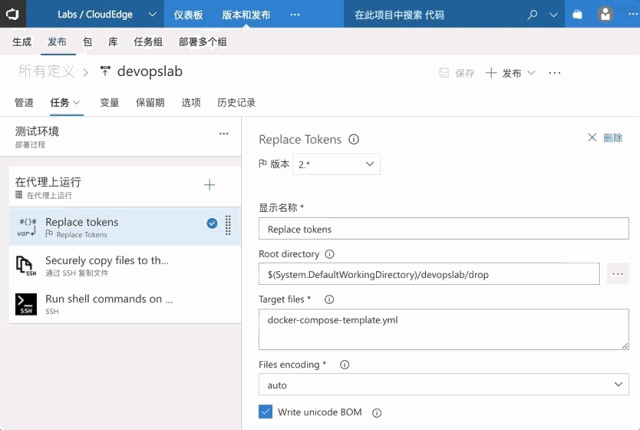Edit the Target files text area
Screen dimensions: 640x430
[444, 329]
